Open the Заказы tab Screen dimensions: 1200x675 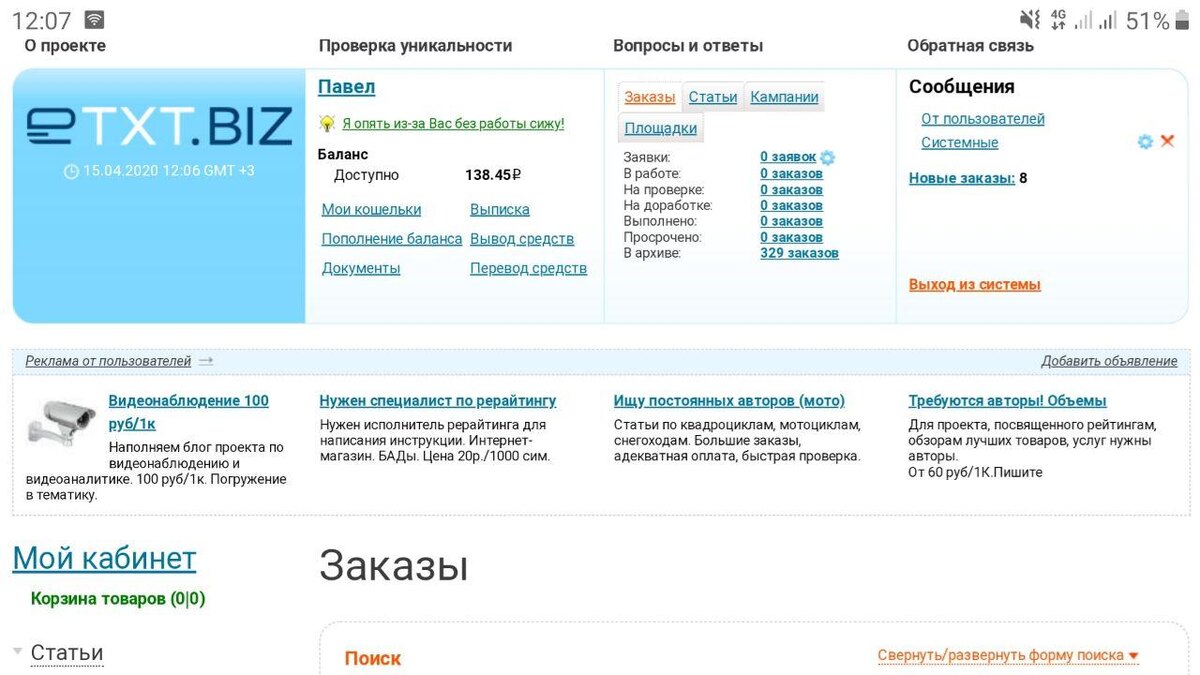click(650, 97)
